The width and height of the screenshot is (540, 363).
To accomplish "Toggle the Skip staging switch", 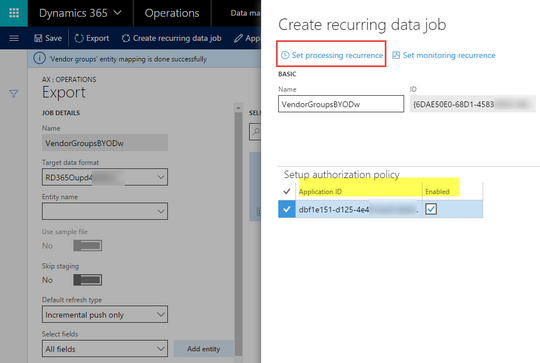I will [87, 280].
